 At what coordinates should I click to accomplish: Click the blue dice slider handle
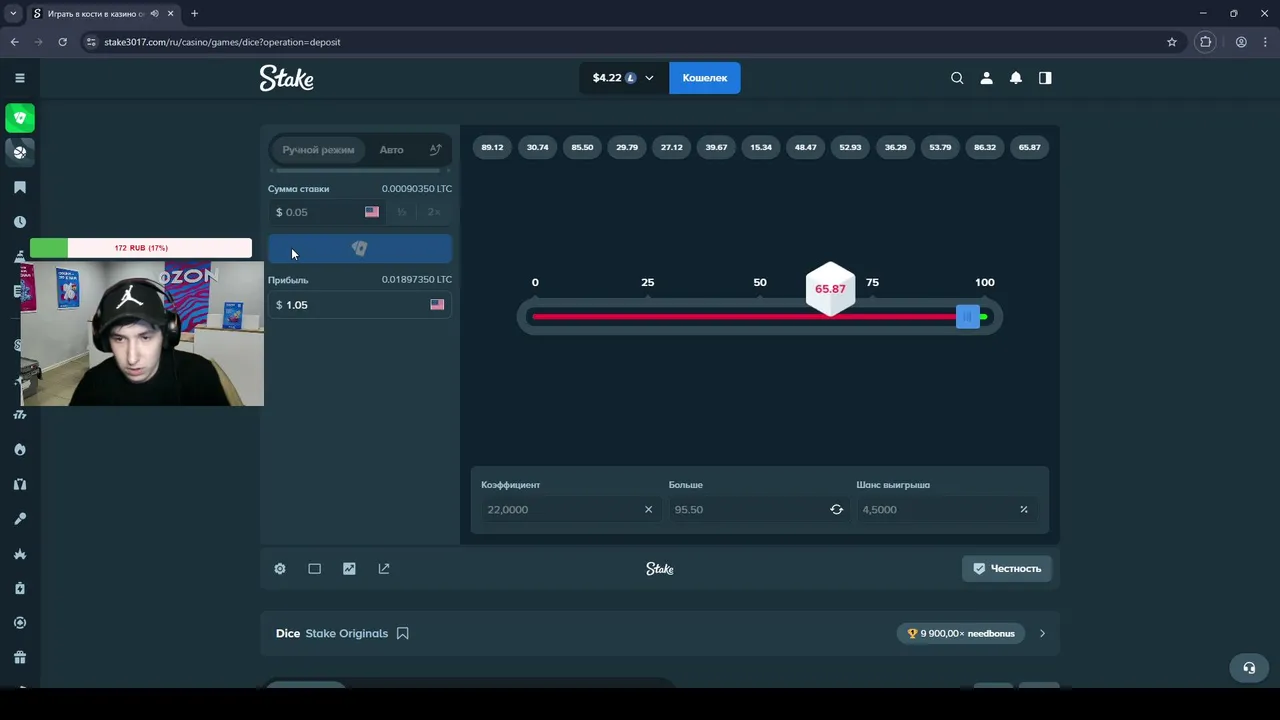coord(967,317)
